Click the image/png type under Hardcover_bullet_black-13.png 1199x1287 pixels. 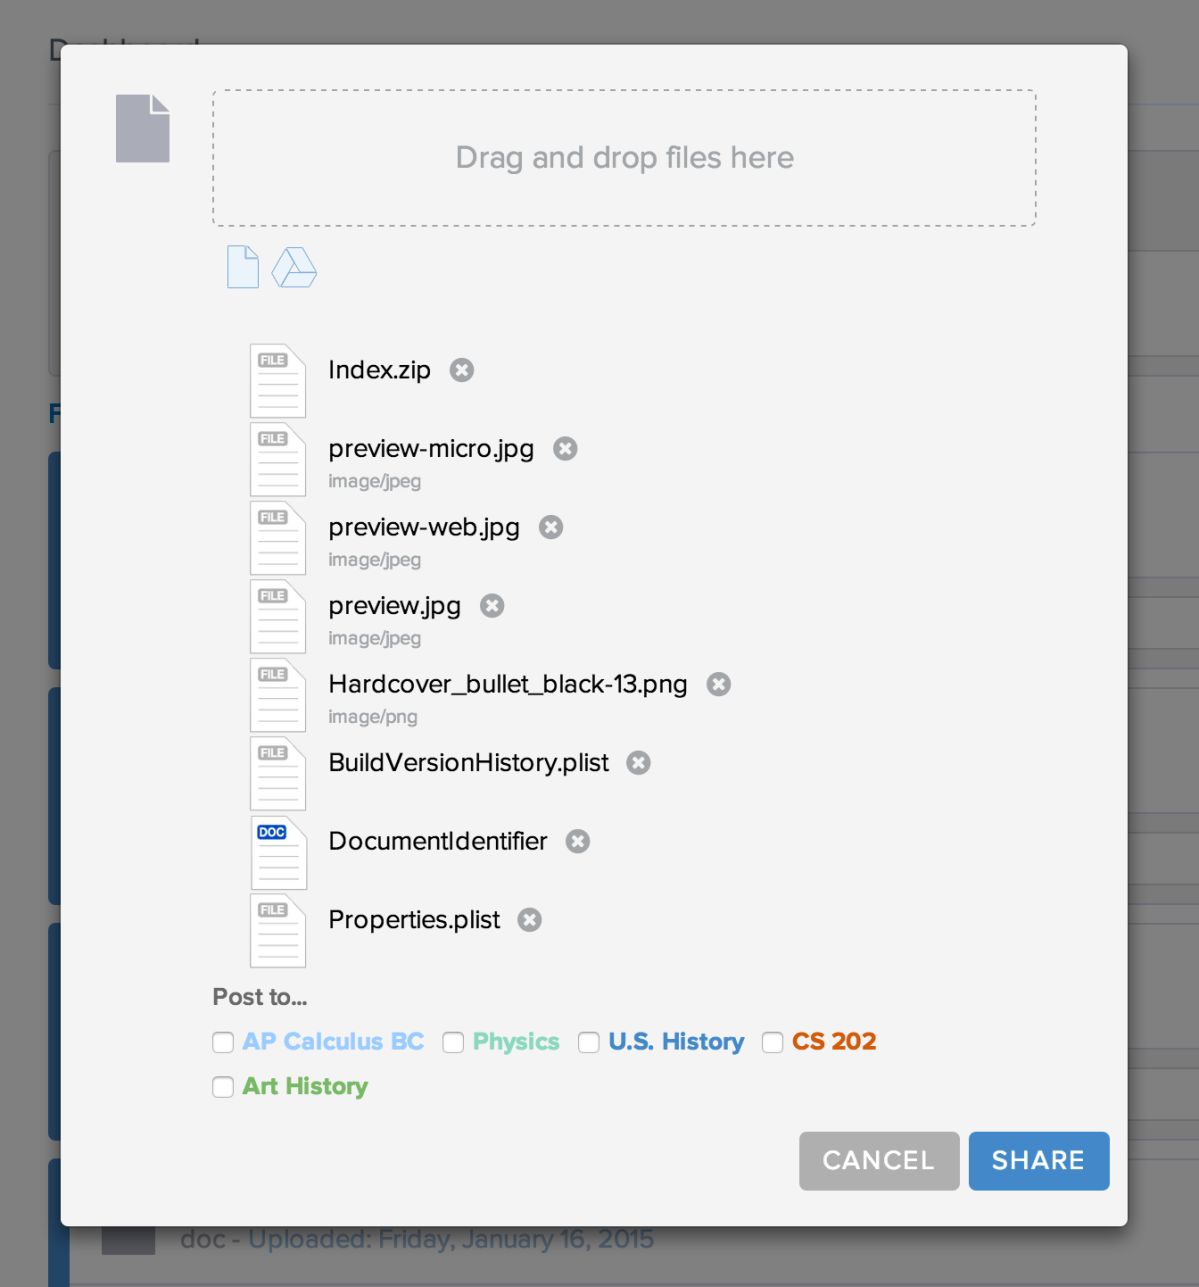(x=373, y=717)
